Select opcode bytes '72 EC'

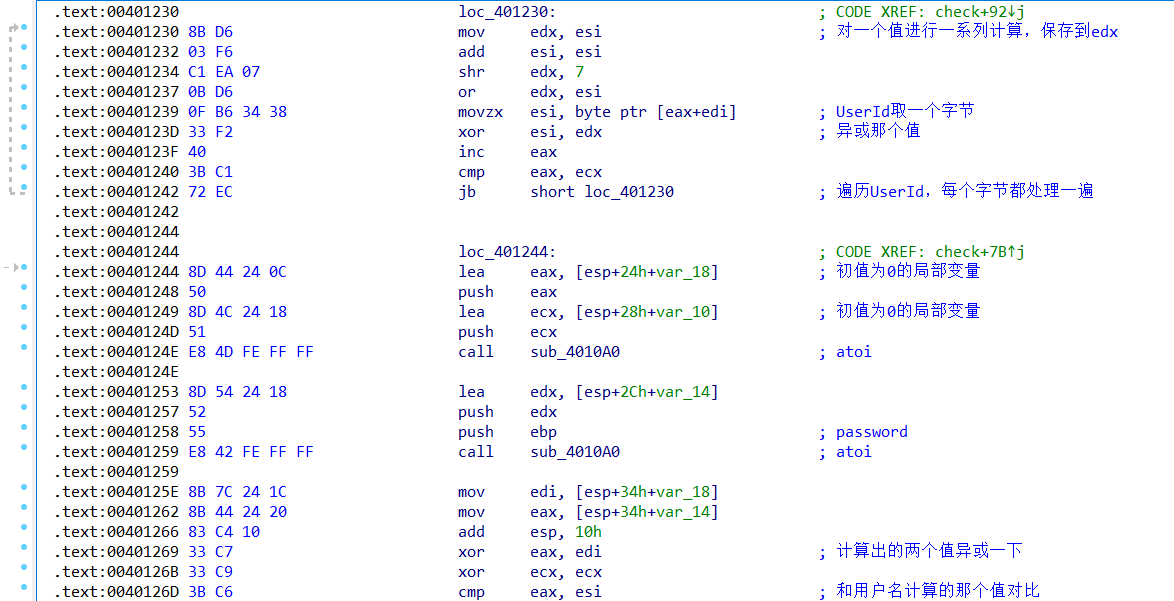[x=210, y=192]
